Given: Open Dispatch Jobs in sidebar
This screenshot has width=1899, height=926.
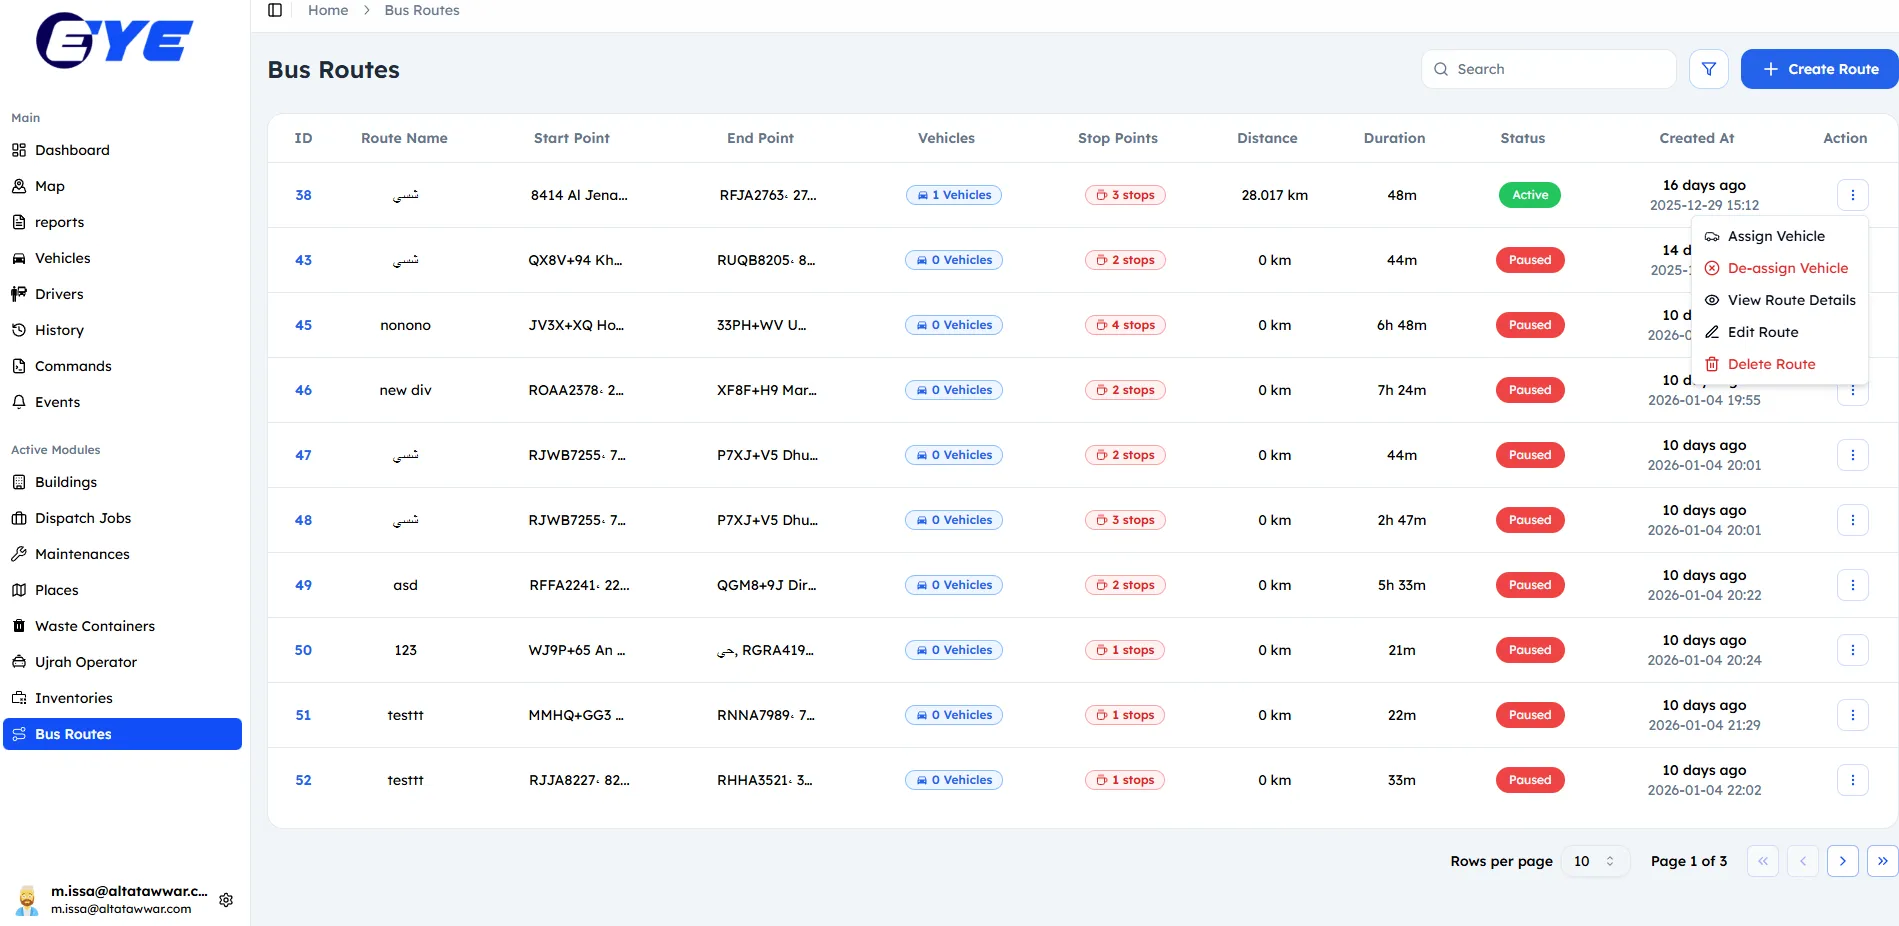Looking at the screenshot, I should 83,518.
